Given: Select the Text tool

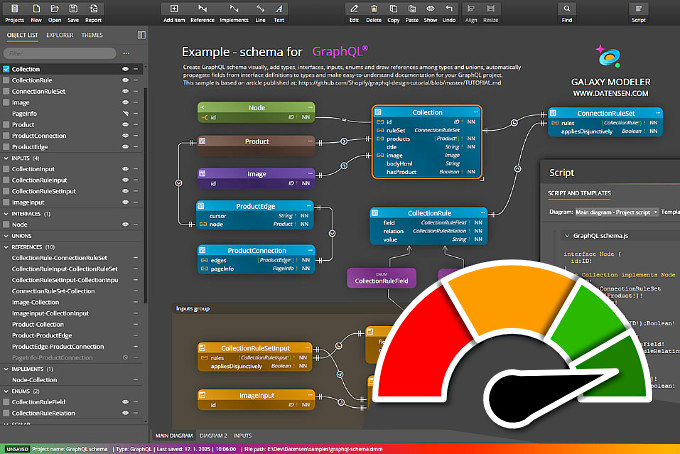Looking at the screenshot, I should [x=279, y=13].
